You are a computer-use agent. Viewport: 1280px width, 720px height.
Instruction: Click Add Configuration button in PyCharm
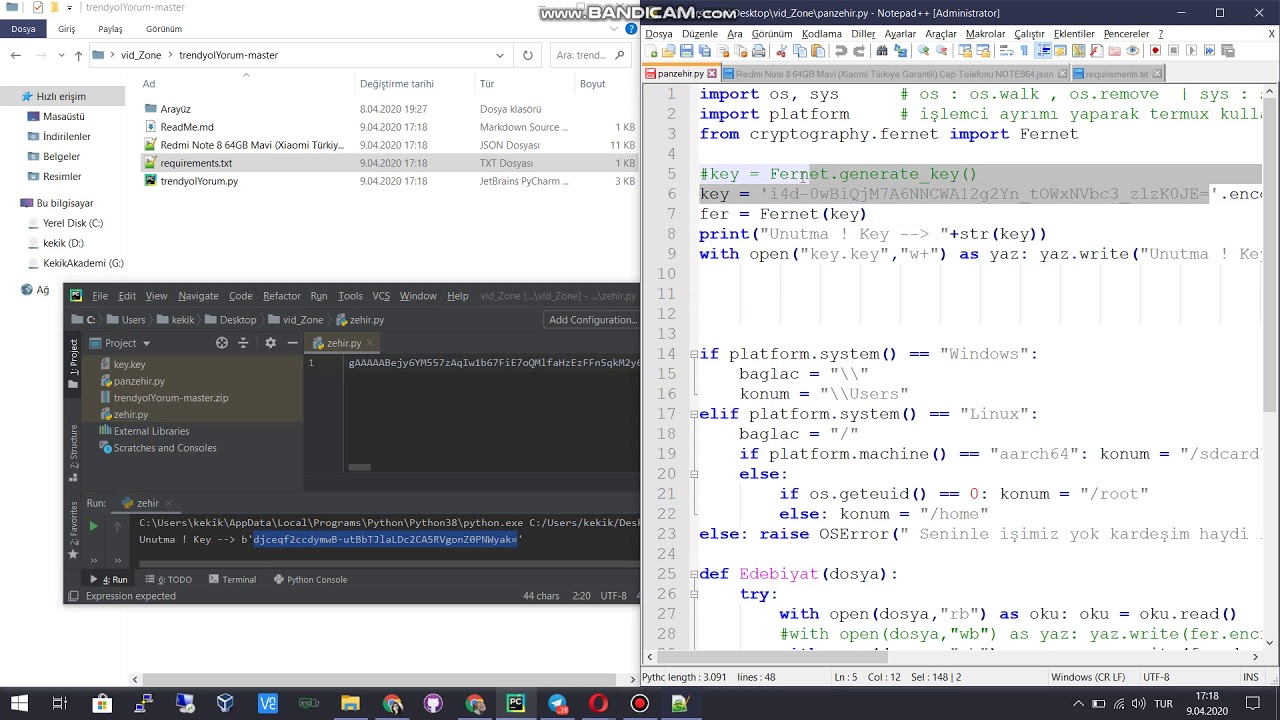tap(593, 320)
